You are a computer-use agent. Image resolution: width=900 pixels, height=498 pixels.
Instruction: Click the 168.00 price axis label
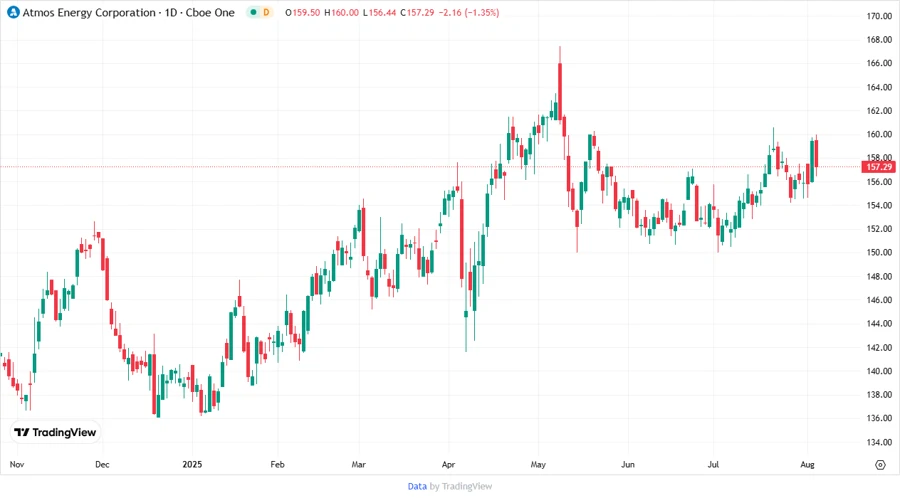click(879, 40)
